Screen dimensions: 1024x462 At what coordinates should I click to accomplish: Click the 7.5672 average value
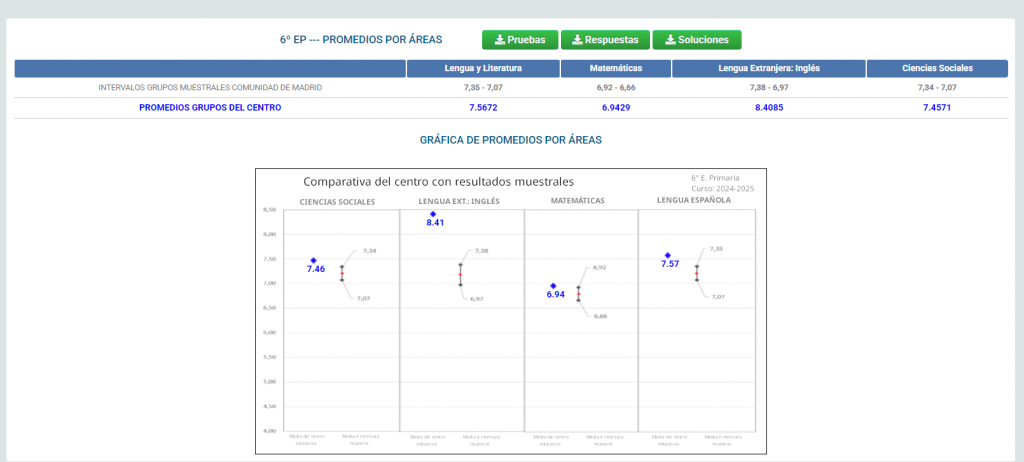(x=483, y=108)
